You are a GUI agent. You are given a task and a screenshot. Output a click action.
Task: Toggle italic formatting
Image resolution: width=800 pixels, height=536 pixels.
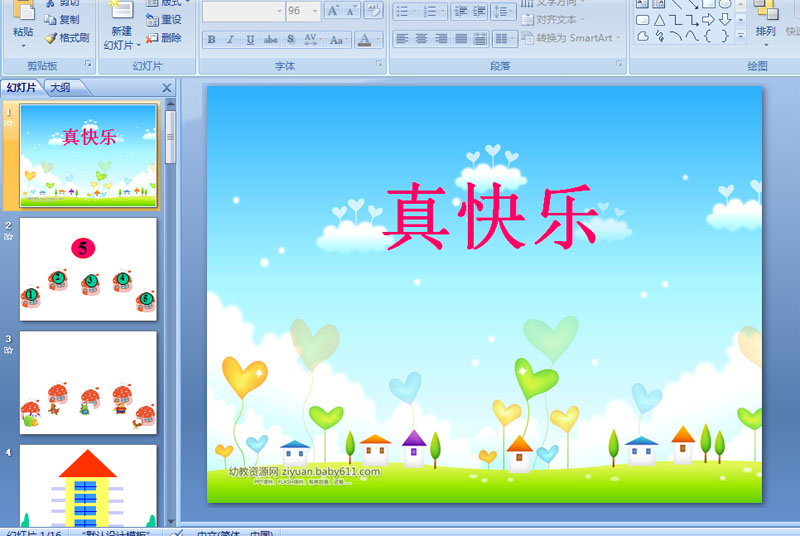tap(231, 39)
